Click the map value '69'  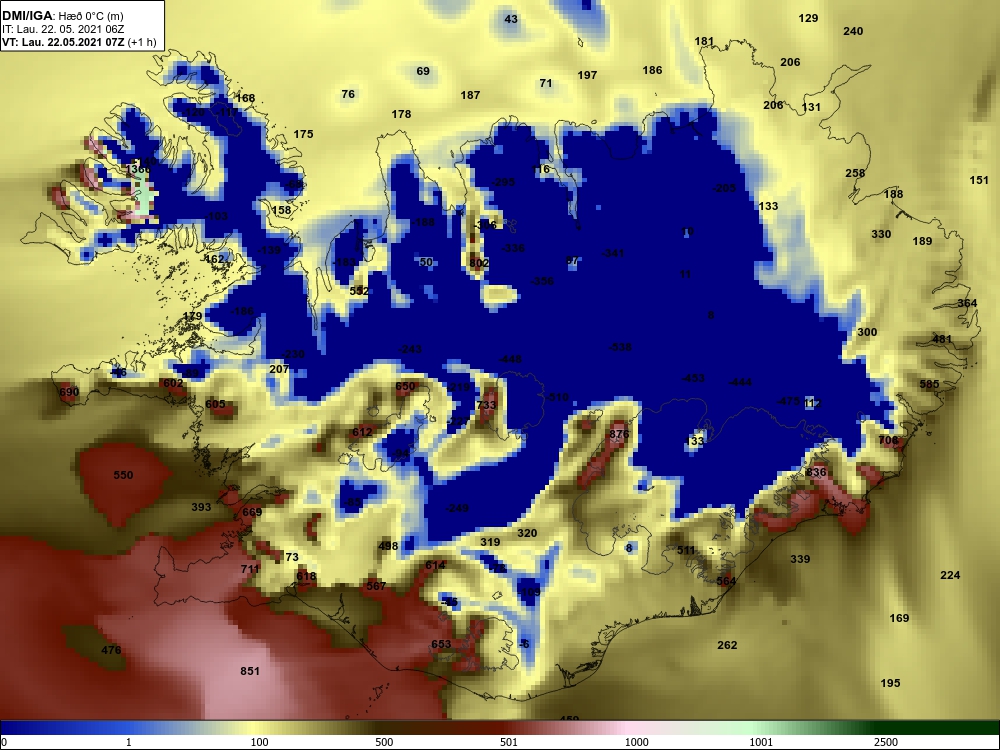(x=423, y=71)
